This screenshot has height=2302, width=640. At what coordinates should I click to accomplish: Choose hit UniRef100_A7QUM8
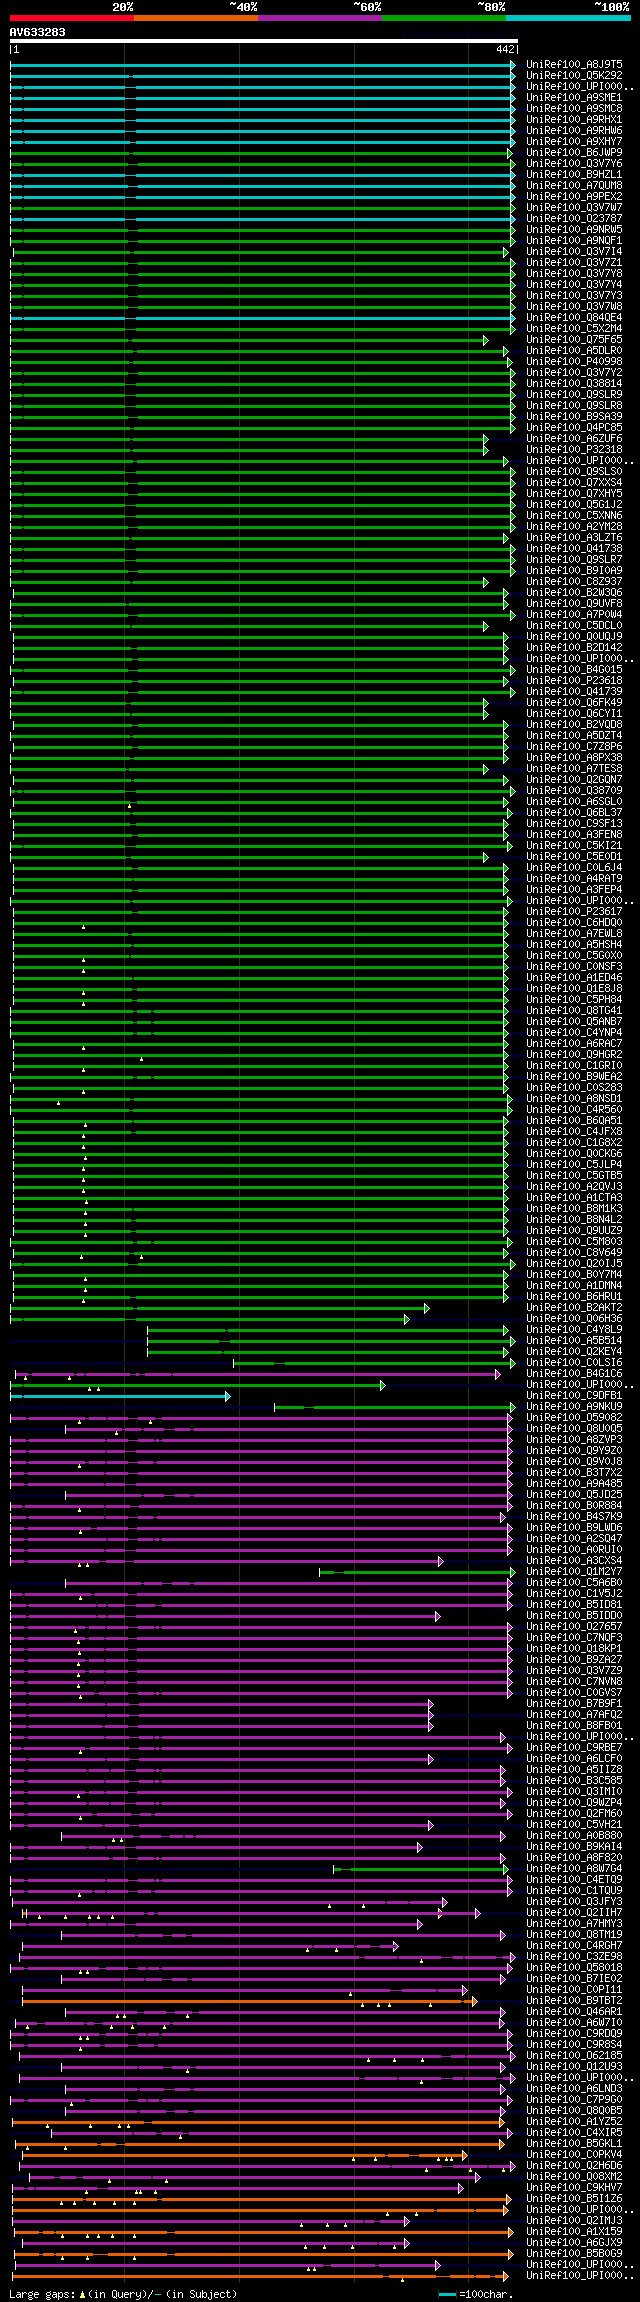(x=574, y=185)
